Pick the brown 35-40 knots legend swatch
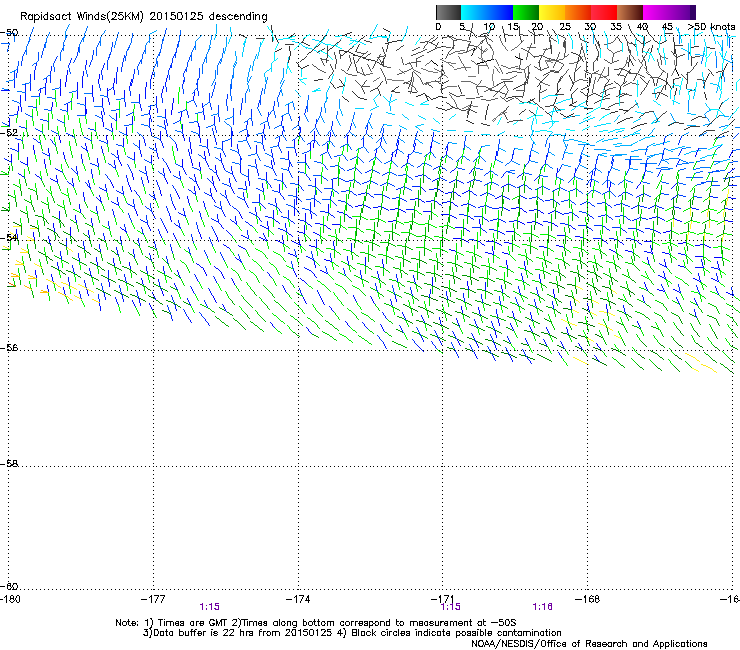 630,12
